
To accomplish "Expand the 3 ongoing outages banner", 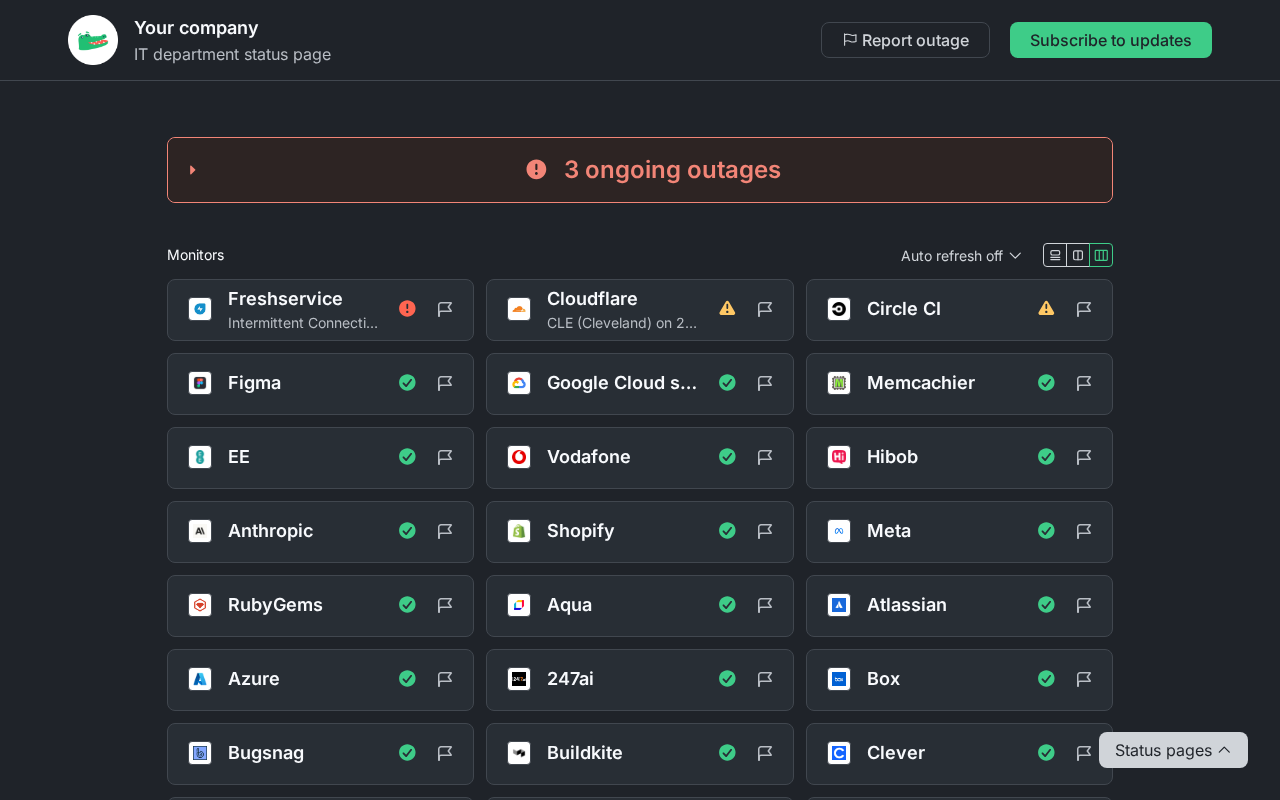I will 640,170.
